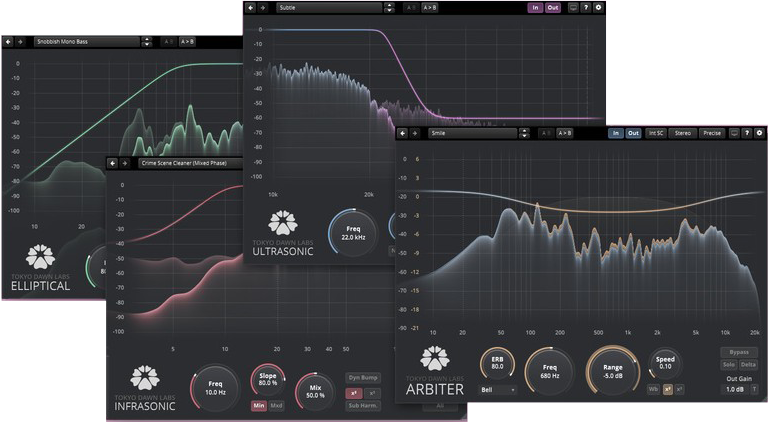Go to previous preset in Ultrasonic window
The height and width of the screenshot is (422, 768).
coord(251,7)
